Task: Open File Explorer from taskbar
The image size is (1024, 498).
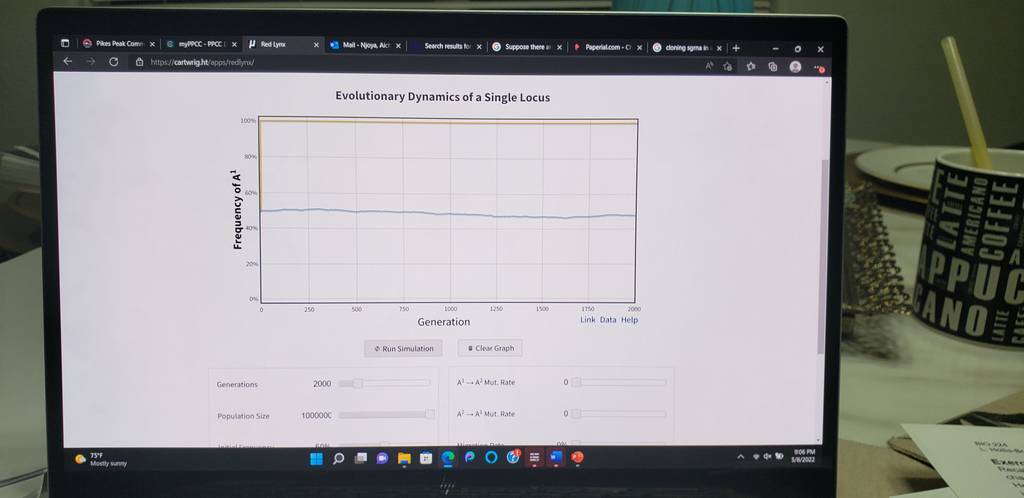Action: (x=404, y=459)
